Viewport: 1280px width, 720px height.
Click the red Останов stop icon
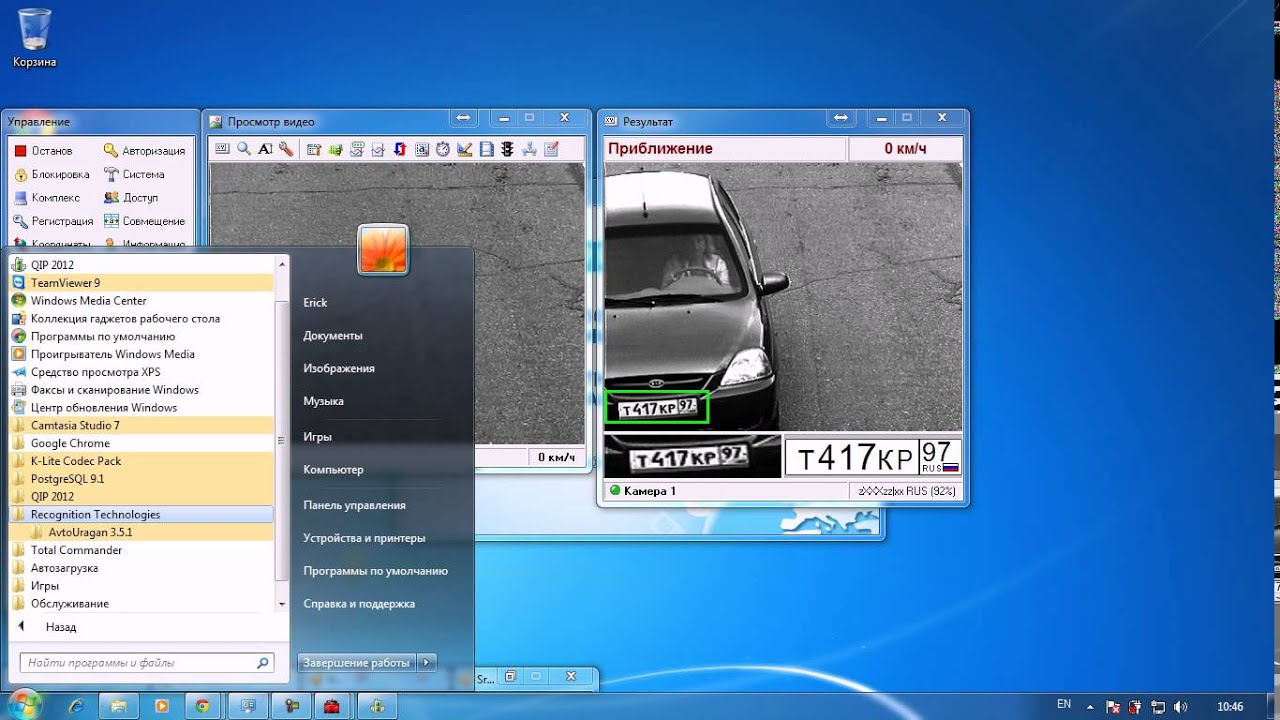tap(20, 151)
